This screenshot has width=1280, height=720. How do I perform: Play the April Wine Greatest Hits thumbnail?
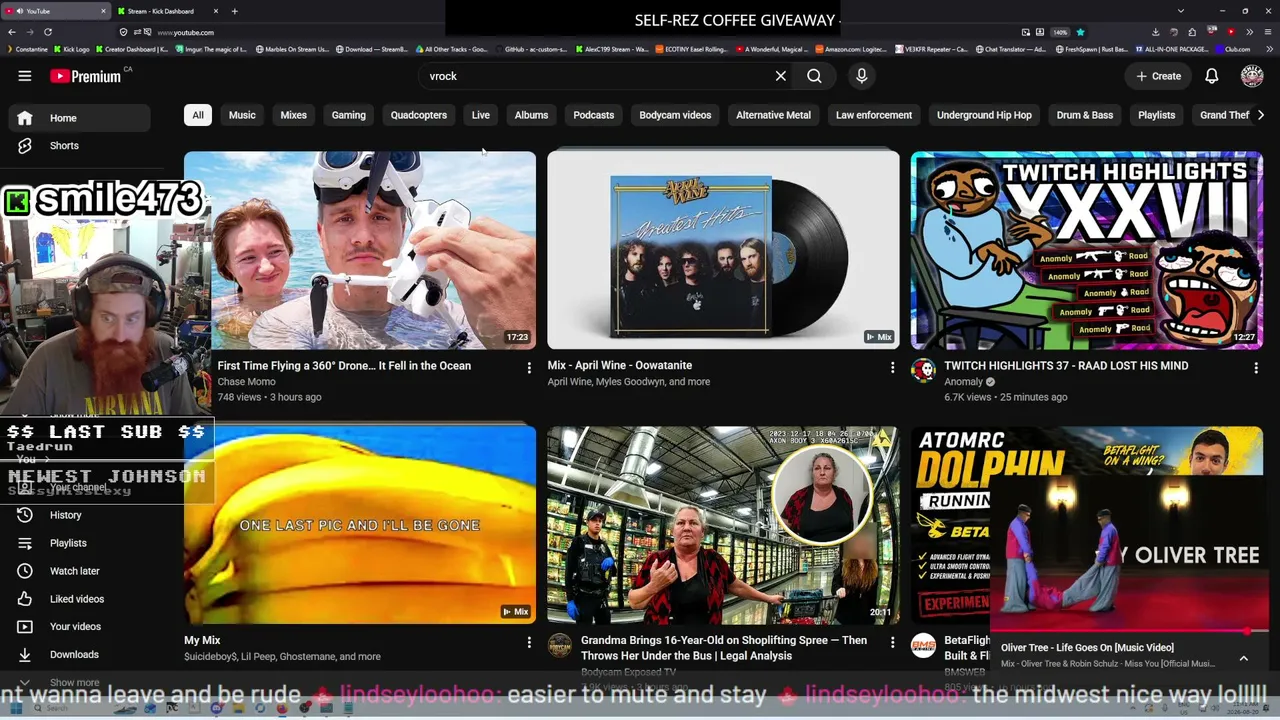click(x=723, y=250)
